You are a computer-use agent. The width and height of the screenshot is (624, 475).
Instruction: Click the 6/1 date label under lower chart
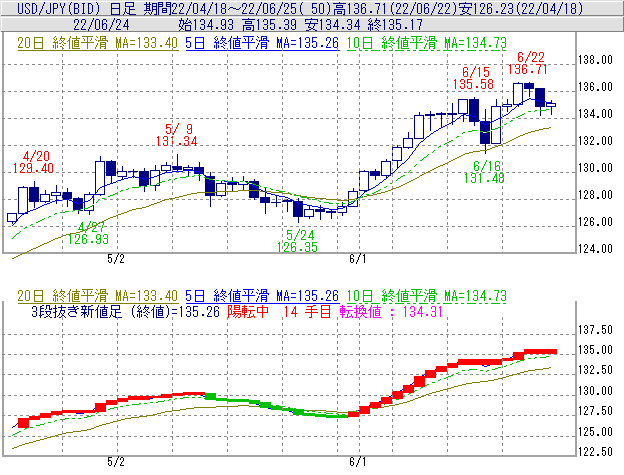tap(357, 462)
